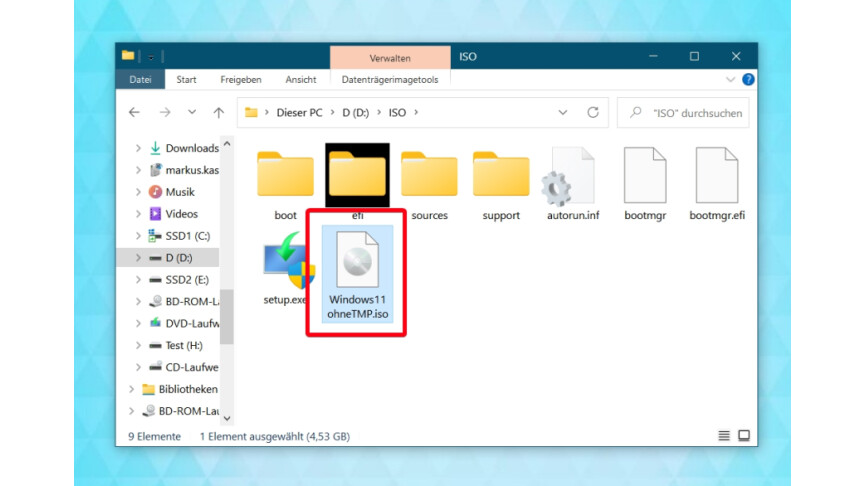Open Explorer help question mark
The width and height of the screenshot is (864, 486).
point(748,79)
